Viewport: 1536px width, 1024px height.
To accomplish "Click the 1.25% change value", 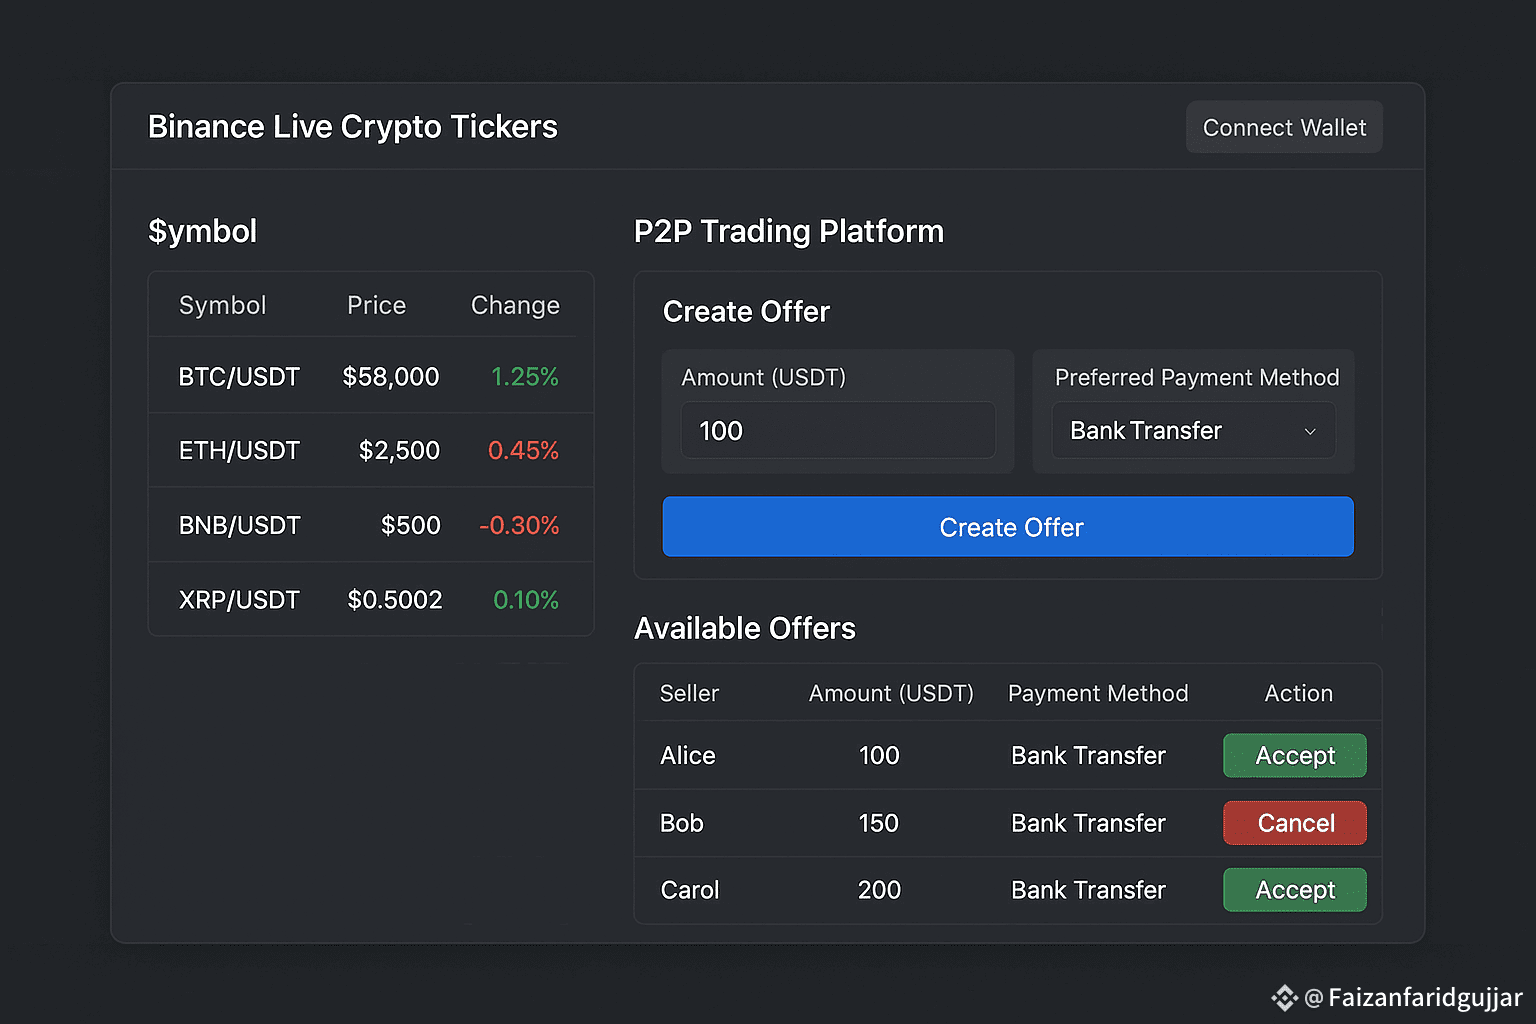I will point(525,377).
